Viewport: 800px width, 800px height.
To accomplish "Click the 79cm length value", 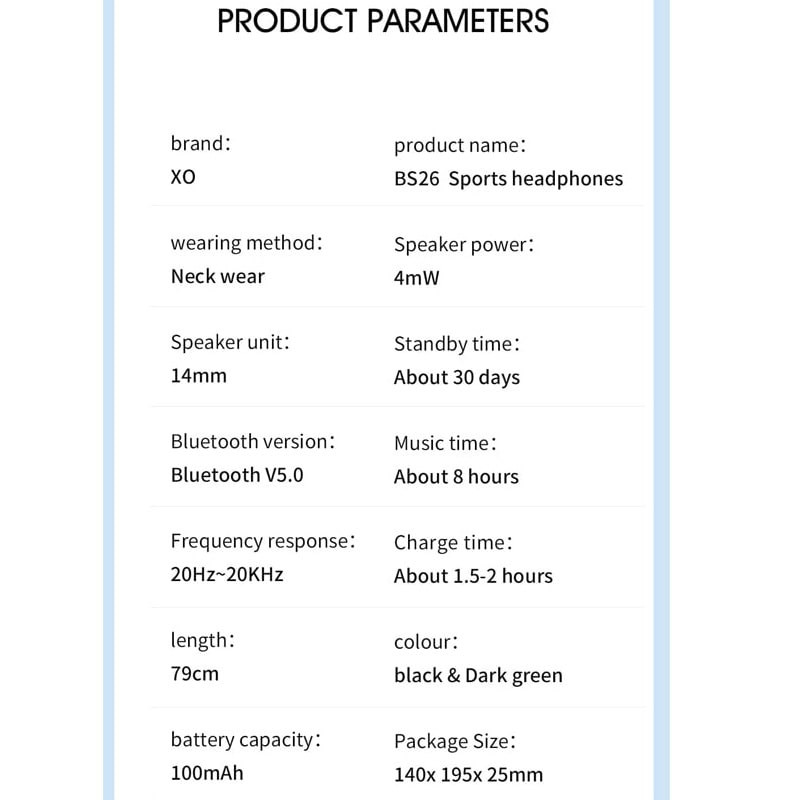I will pos(194,674).
